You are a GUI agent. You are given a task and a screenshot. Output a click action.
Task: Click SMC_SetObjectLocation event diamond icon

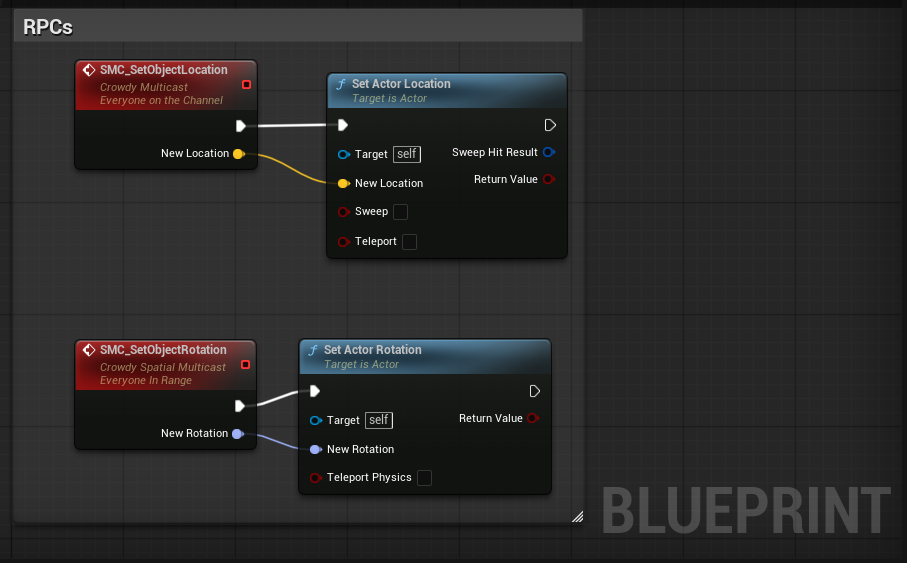(89, 70)
